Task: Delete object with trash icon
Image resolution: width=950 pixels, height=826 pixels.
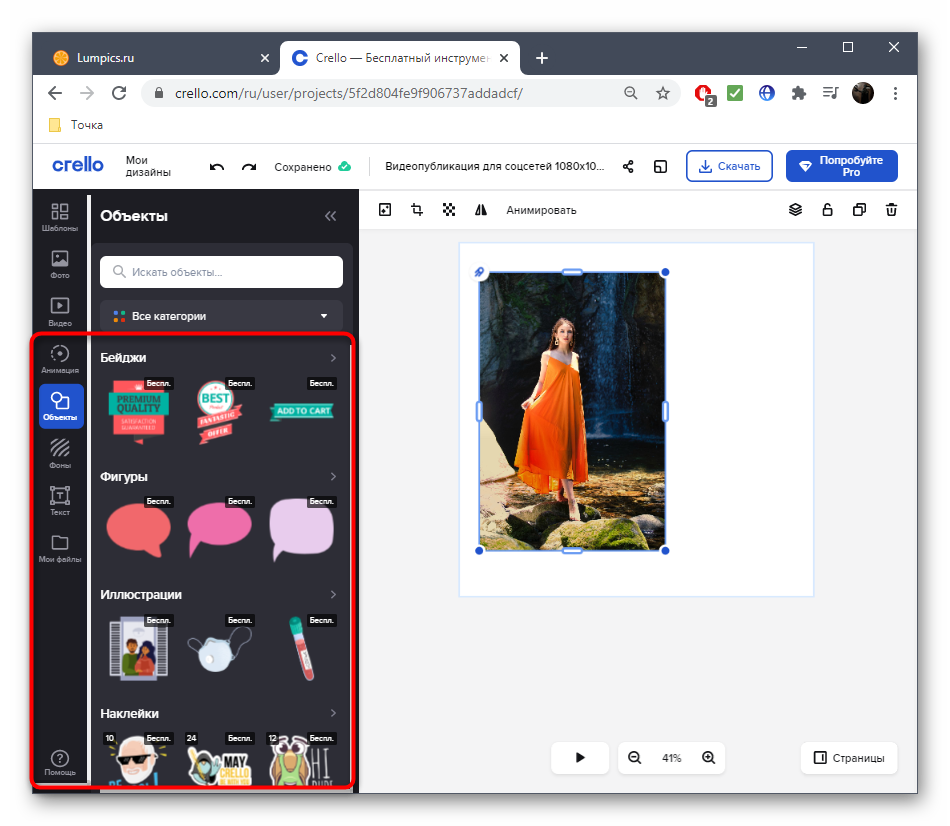Action: (x=891, y=210)
